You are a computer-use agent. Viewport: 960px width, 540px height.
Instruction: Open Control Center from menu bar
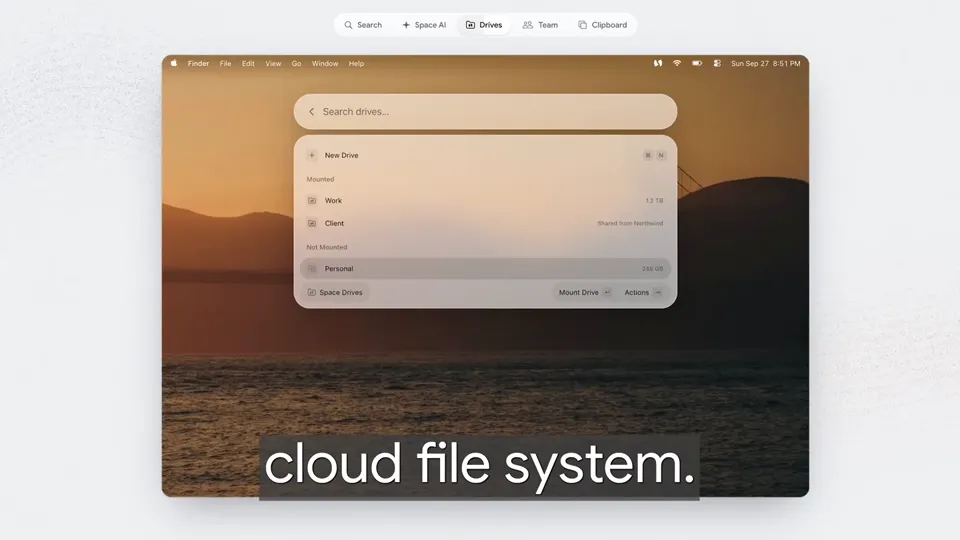[x=717, y=63]
